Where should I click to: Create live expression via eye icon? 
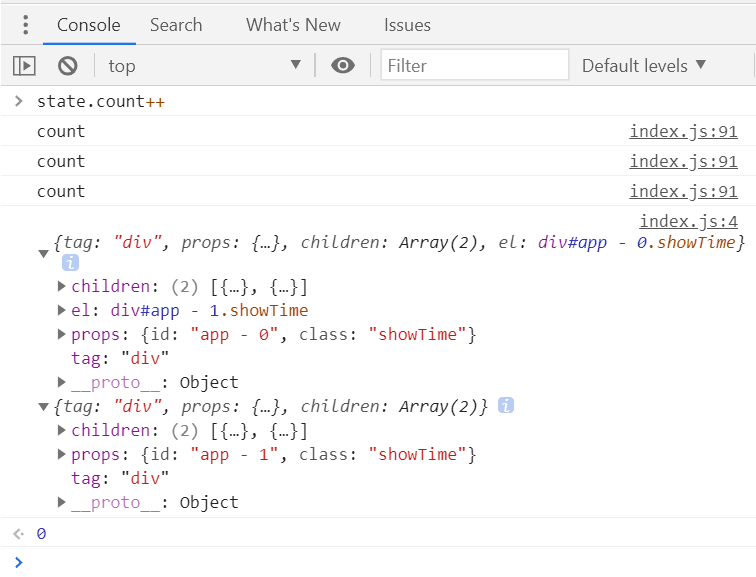tap(343, 65)
